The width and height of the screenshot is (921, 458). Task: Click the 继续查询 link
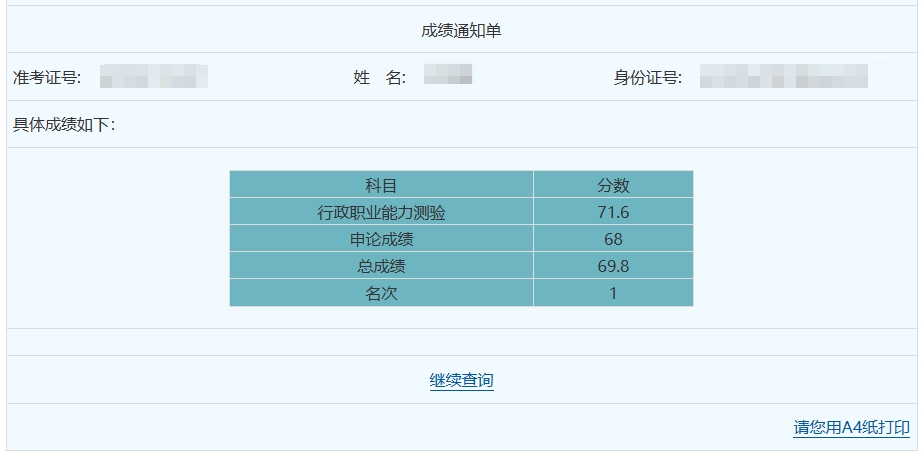coord(461,381)
